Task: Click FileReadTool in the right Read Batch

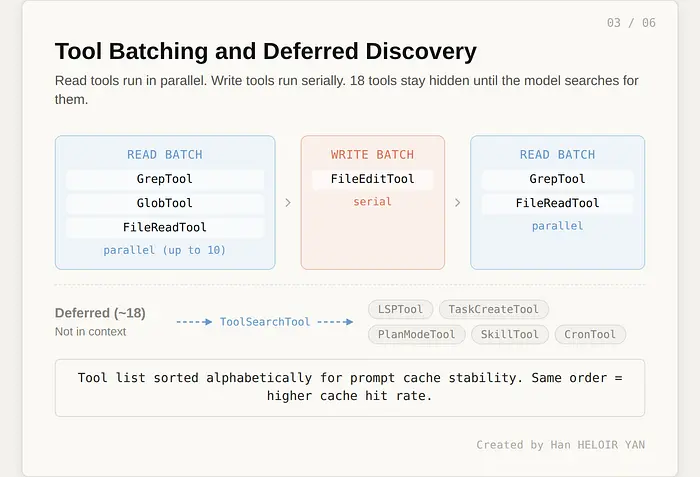Action: tap(557, 203)
